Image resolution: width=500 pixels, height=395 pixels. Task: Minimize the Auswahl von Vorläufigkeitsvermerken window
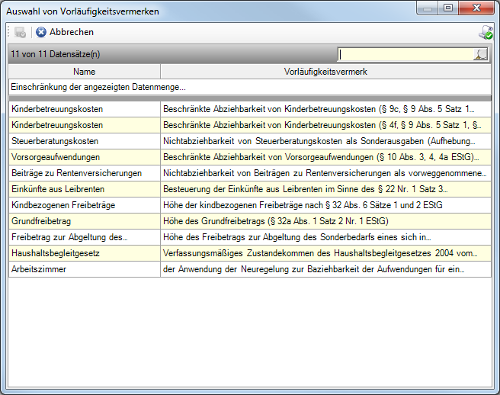point(427,8)
